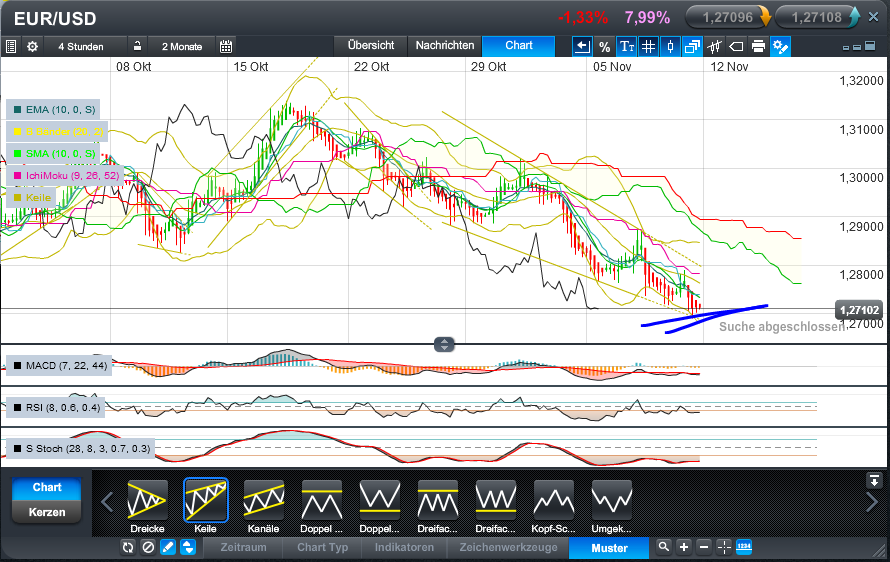The image size is (890, 562).
Task: Toggle the 1234 price values icon
Action: click(x=744, y=547)
